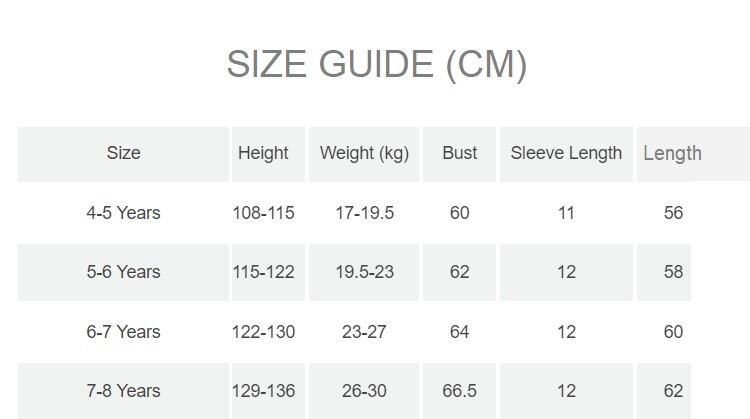Click the 122-130 height cell

pyautogui.click(x=263, y=332)
